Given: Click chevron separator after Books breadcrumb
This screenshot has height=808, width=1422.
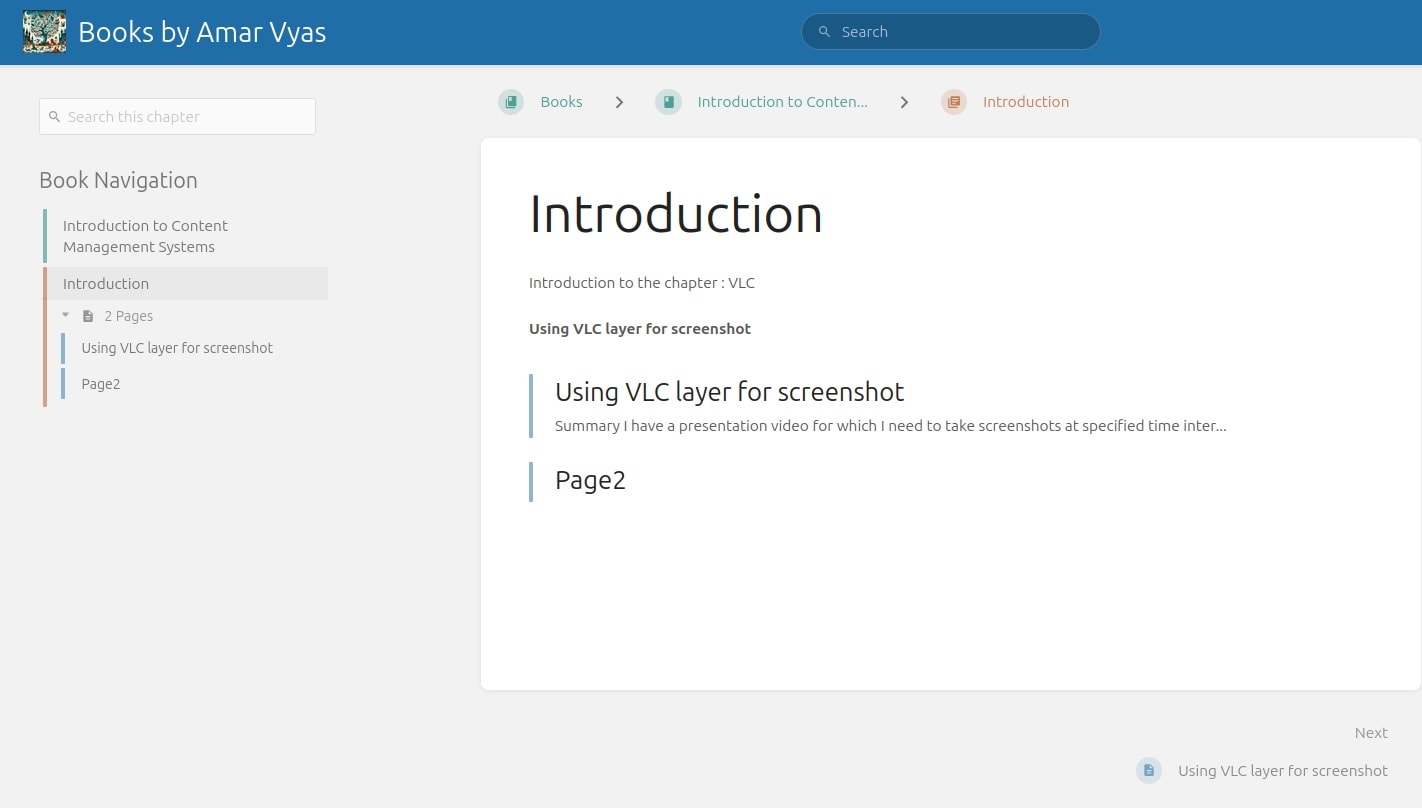Looking at the screenshot, I should tap(619, 102).
